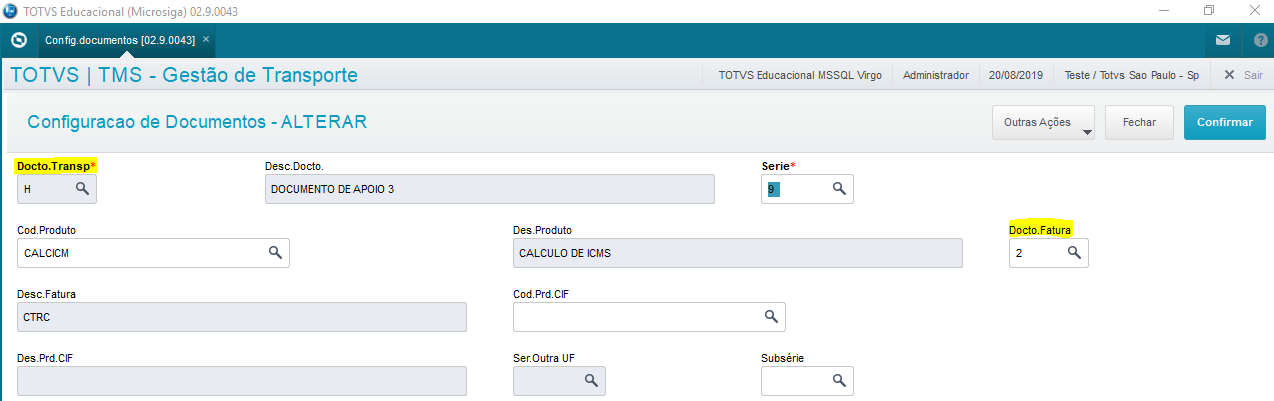
Task: Open the help question mark icon
Action: [x=1260, y=41]
